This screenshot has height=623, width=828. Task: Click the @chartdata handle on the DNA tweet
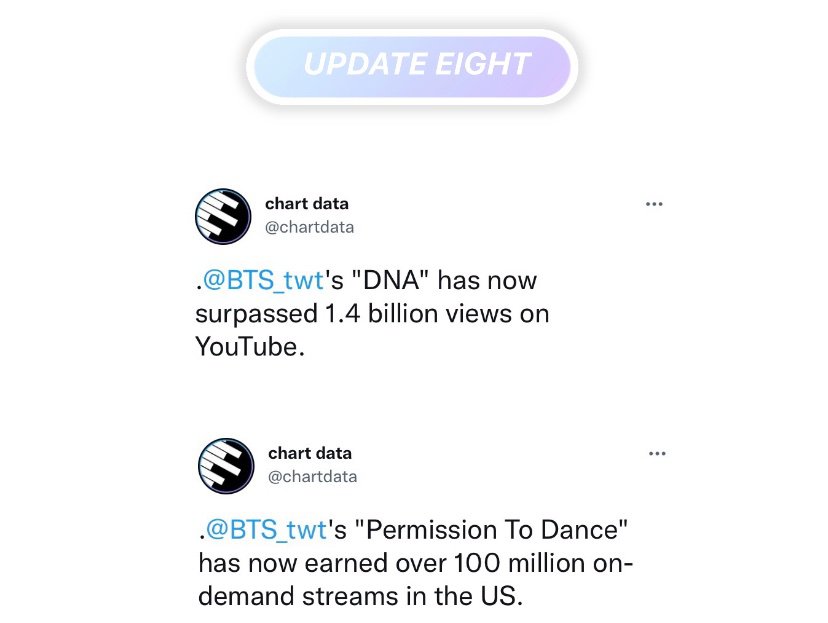[309, 227]
